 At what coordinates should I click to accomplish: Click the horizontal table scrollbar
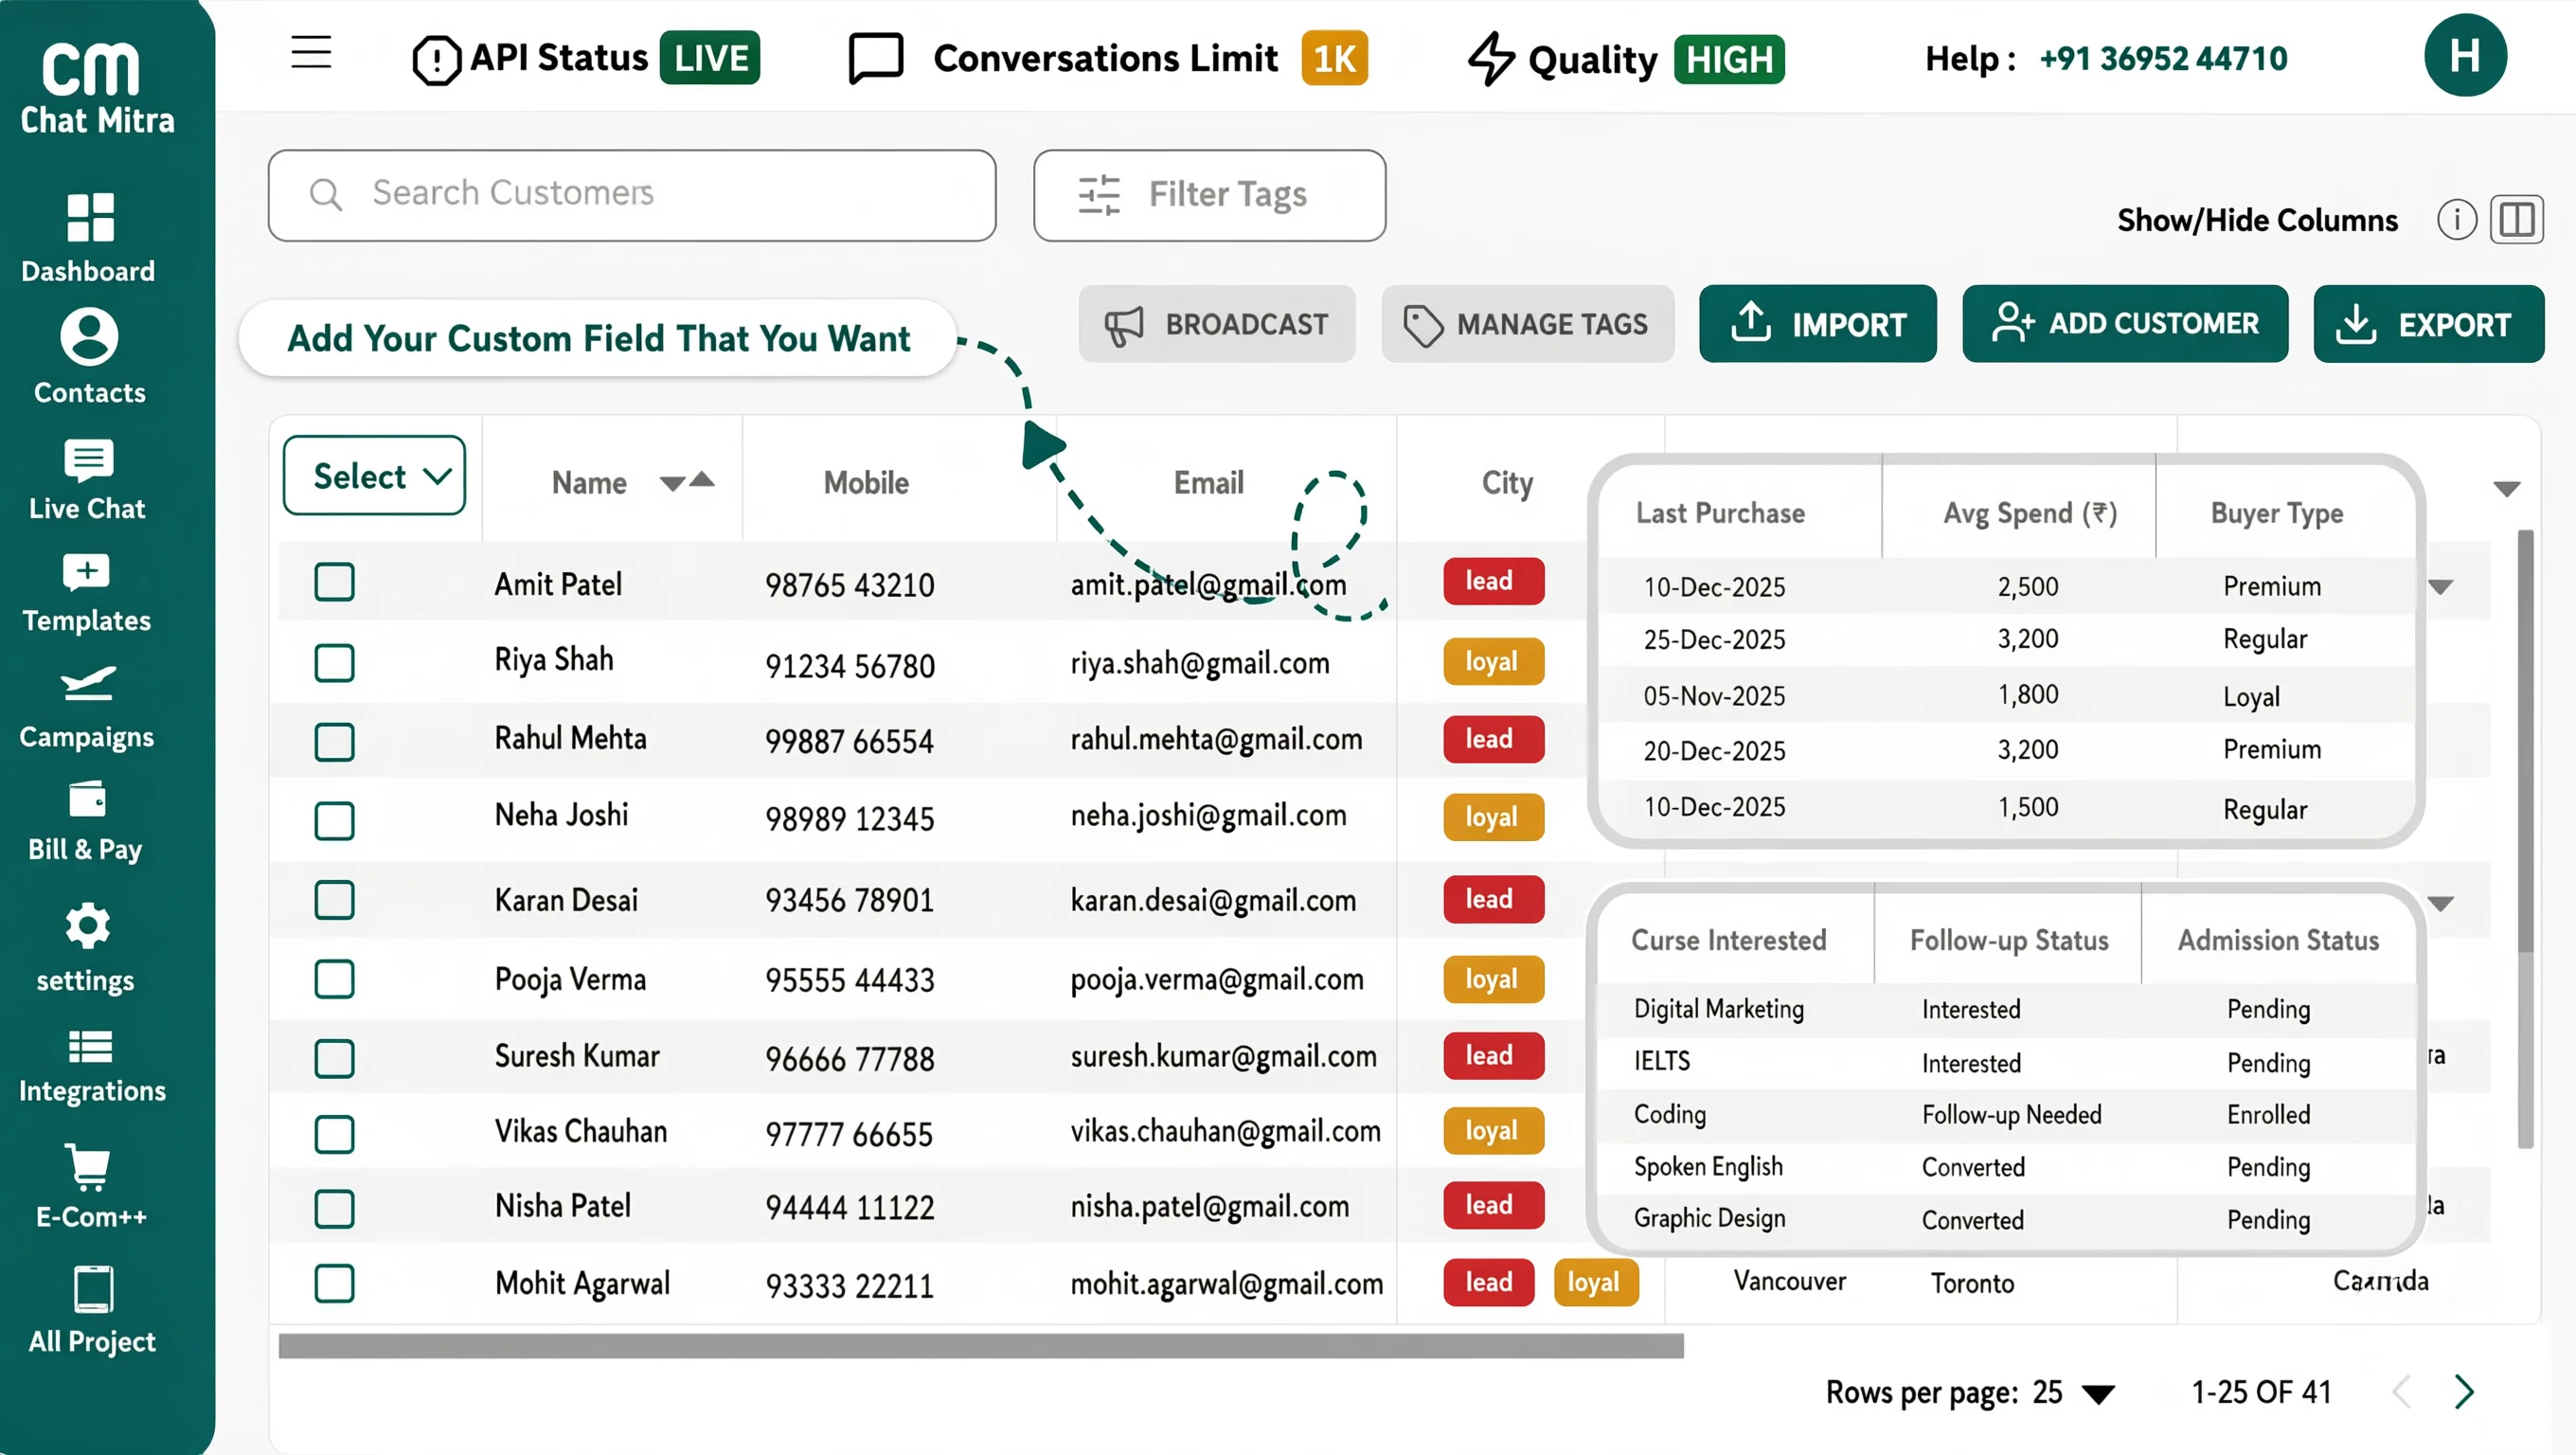coord(981,1346)
